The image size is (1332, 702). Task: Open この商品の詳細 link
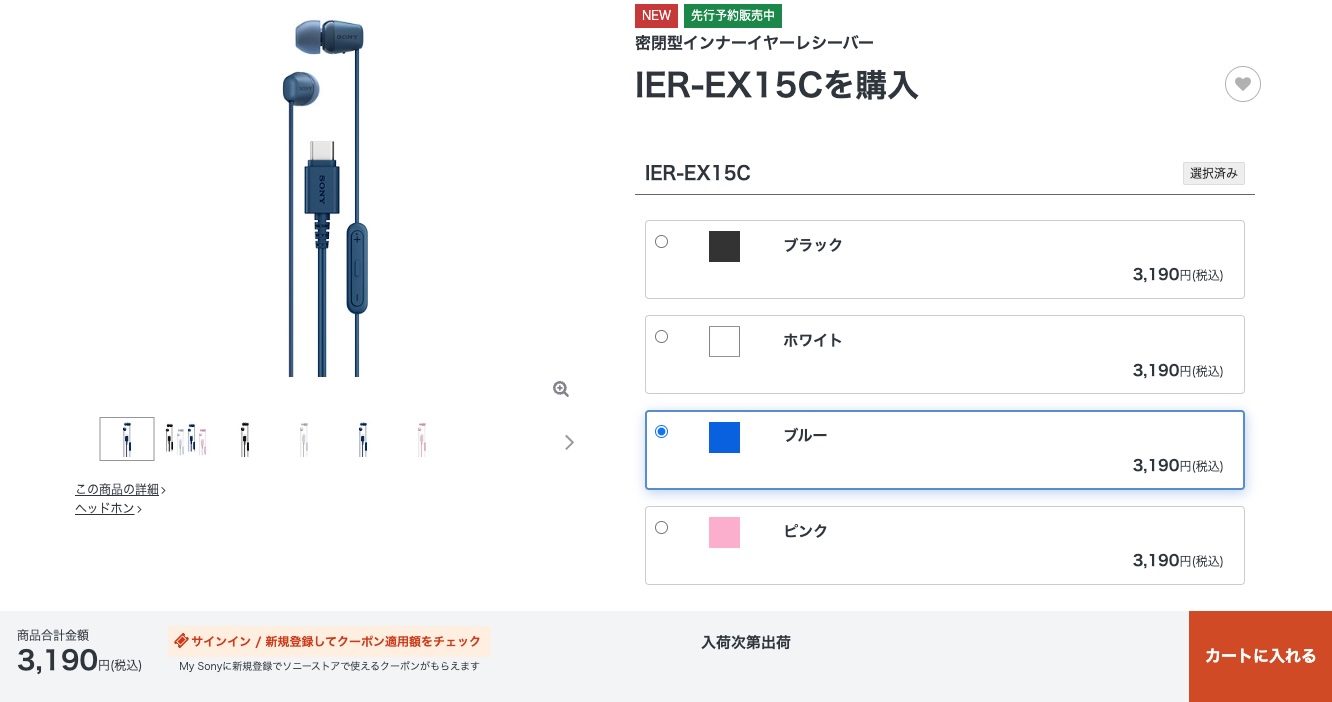point(120,489)
